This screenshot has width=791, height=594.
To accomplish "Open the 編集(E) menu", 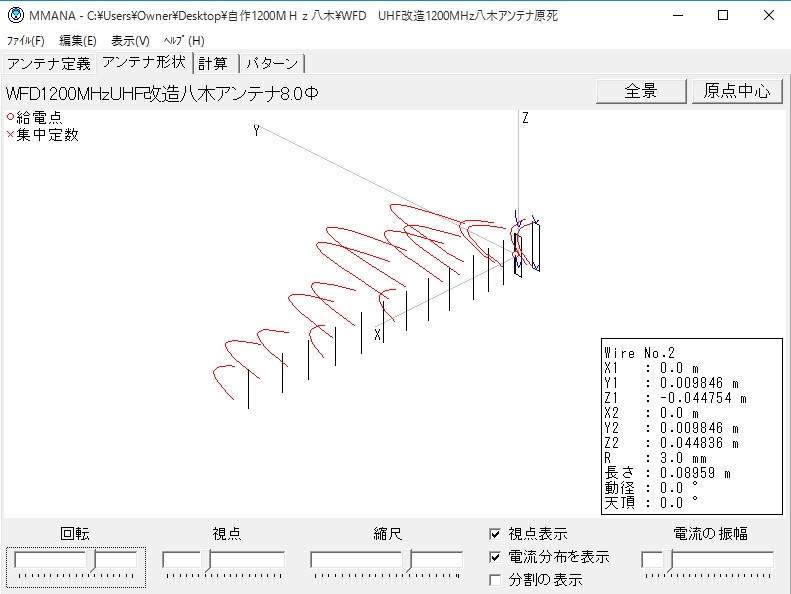I will point(78,41).
